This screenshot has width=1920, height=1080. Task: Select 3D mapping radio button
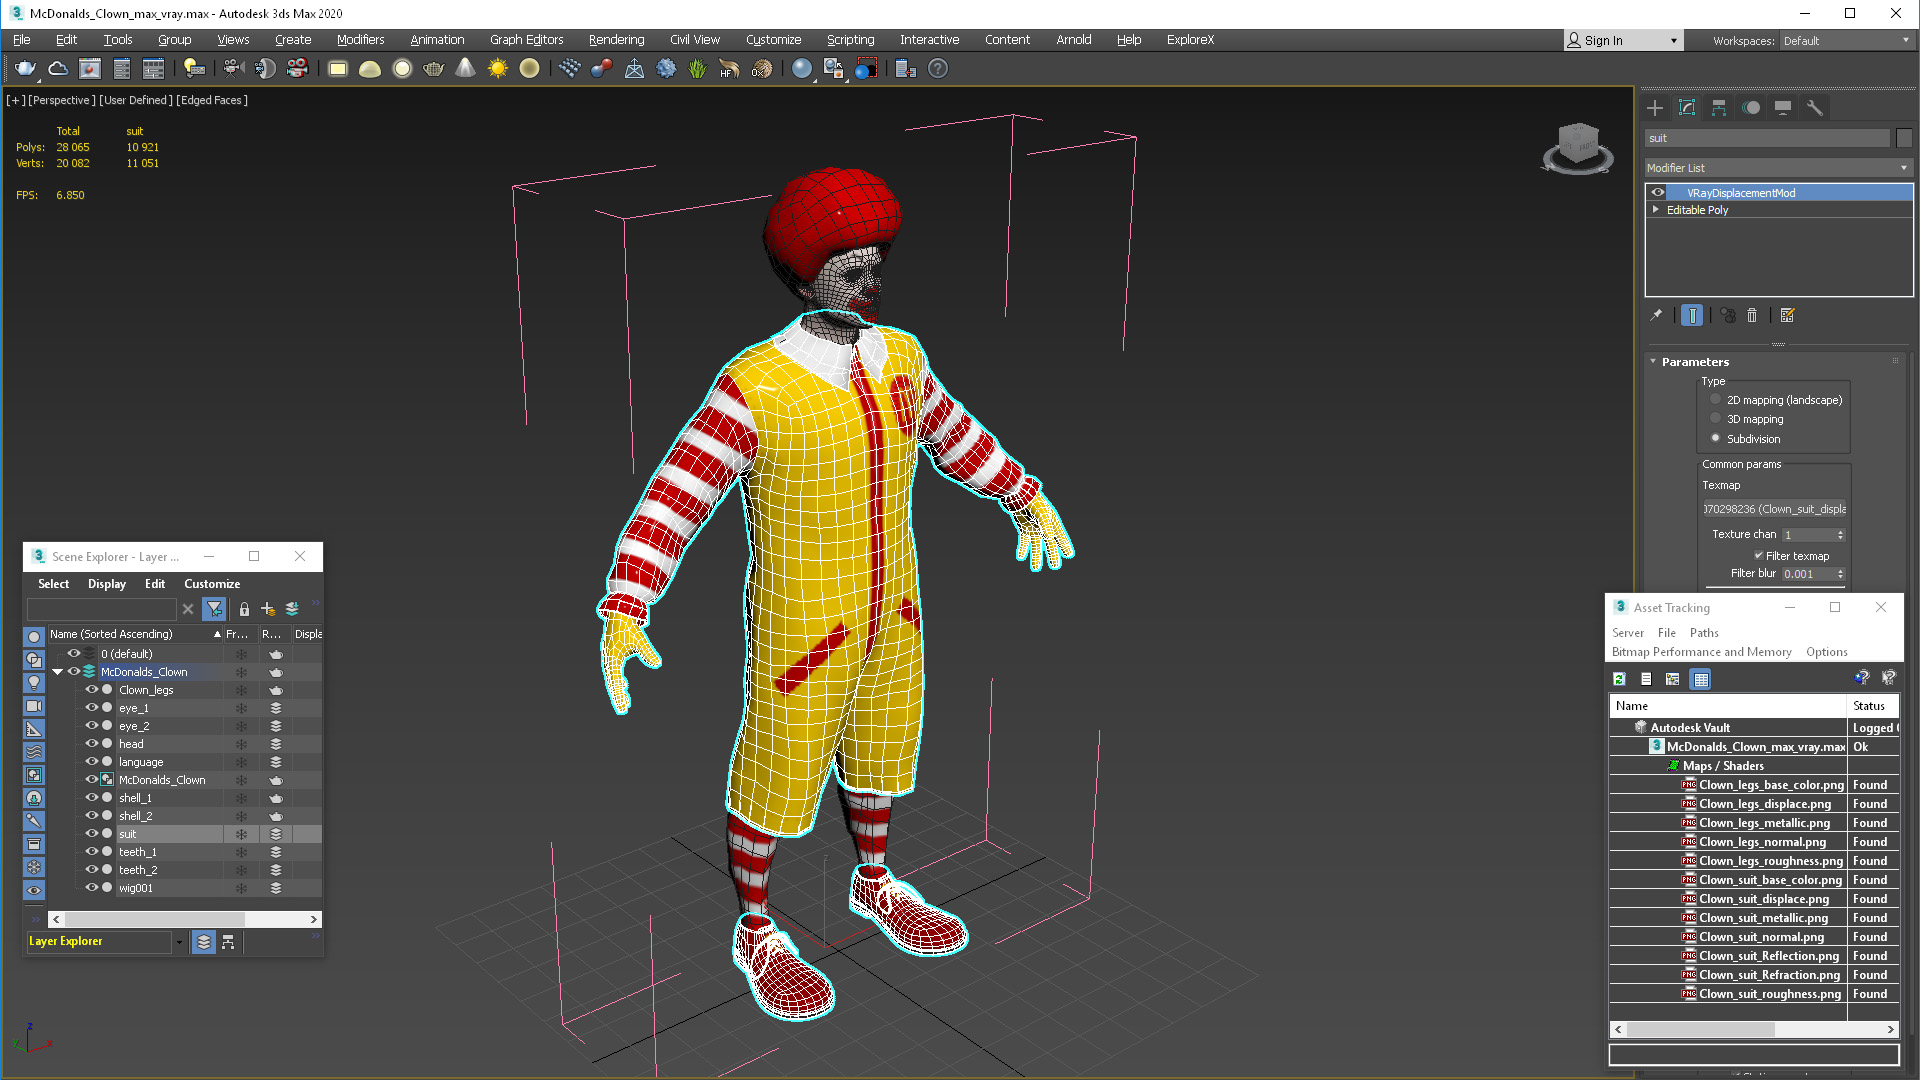1716,419
